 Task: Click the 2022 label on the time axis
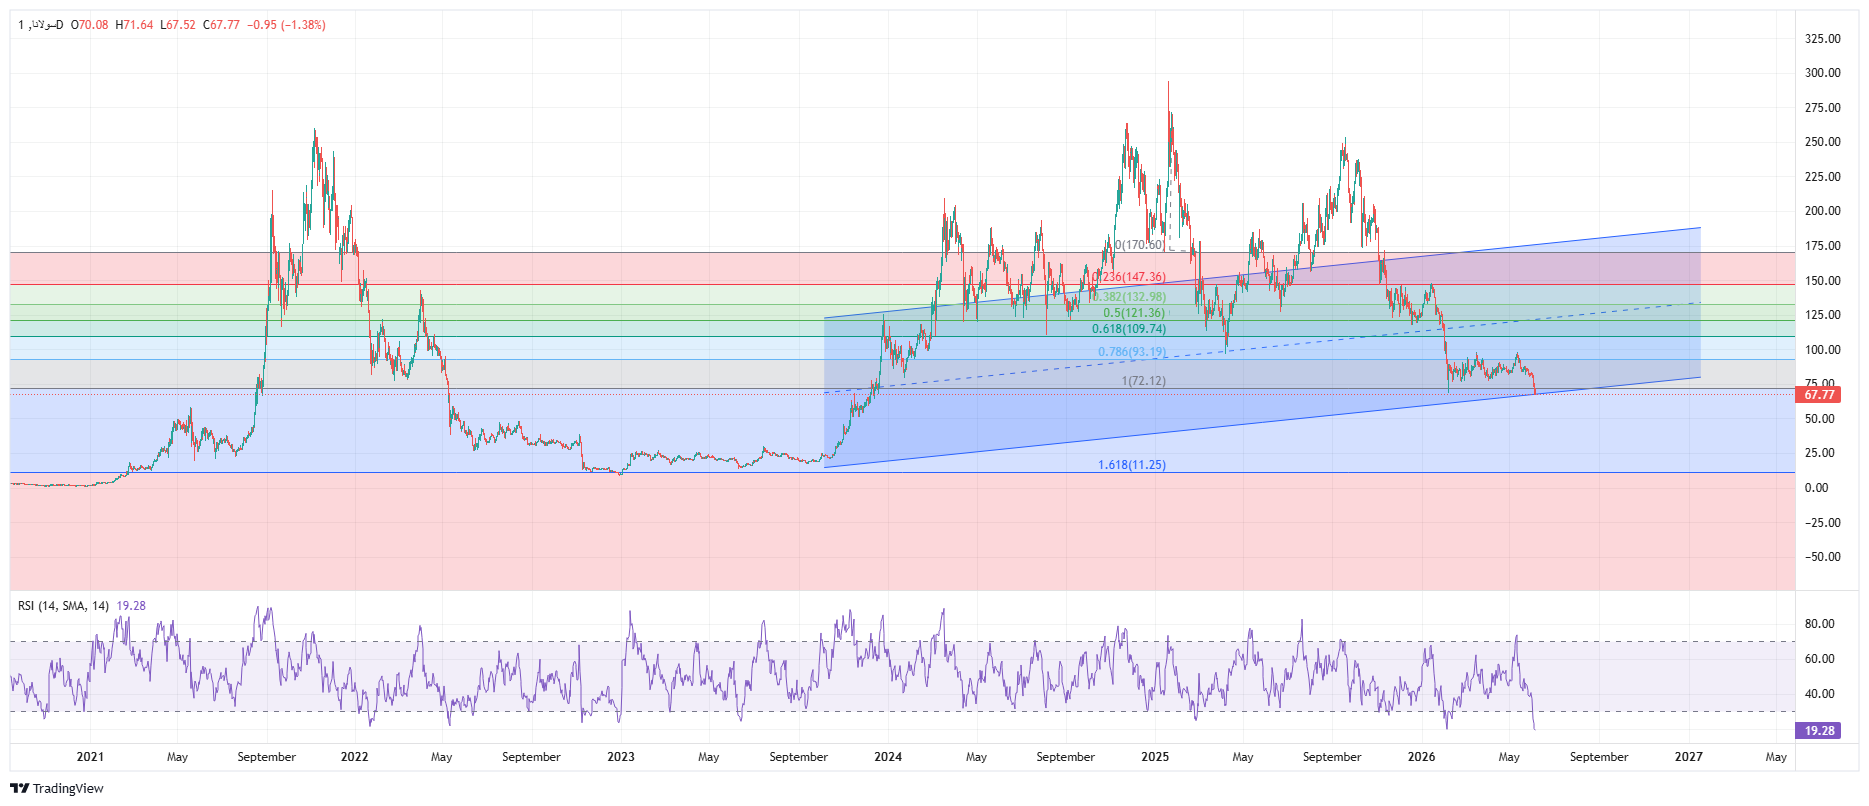pos(355,757)
